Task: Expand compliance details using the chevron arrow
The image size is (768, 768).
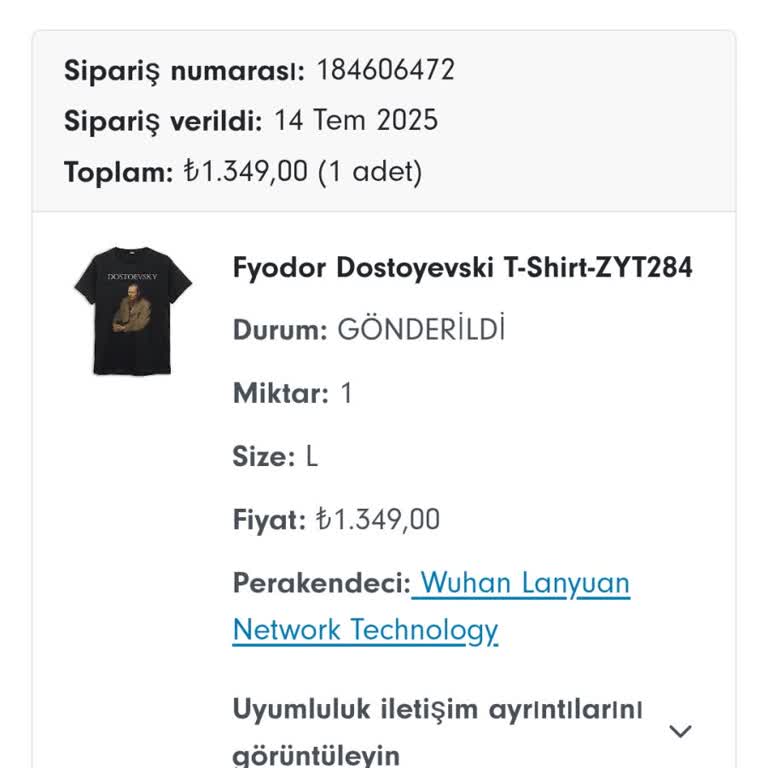Action: click(x=680, y=731)
